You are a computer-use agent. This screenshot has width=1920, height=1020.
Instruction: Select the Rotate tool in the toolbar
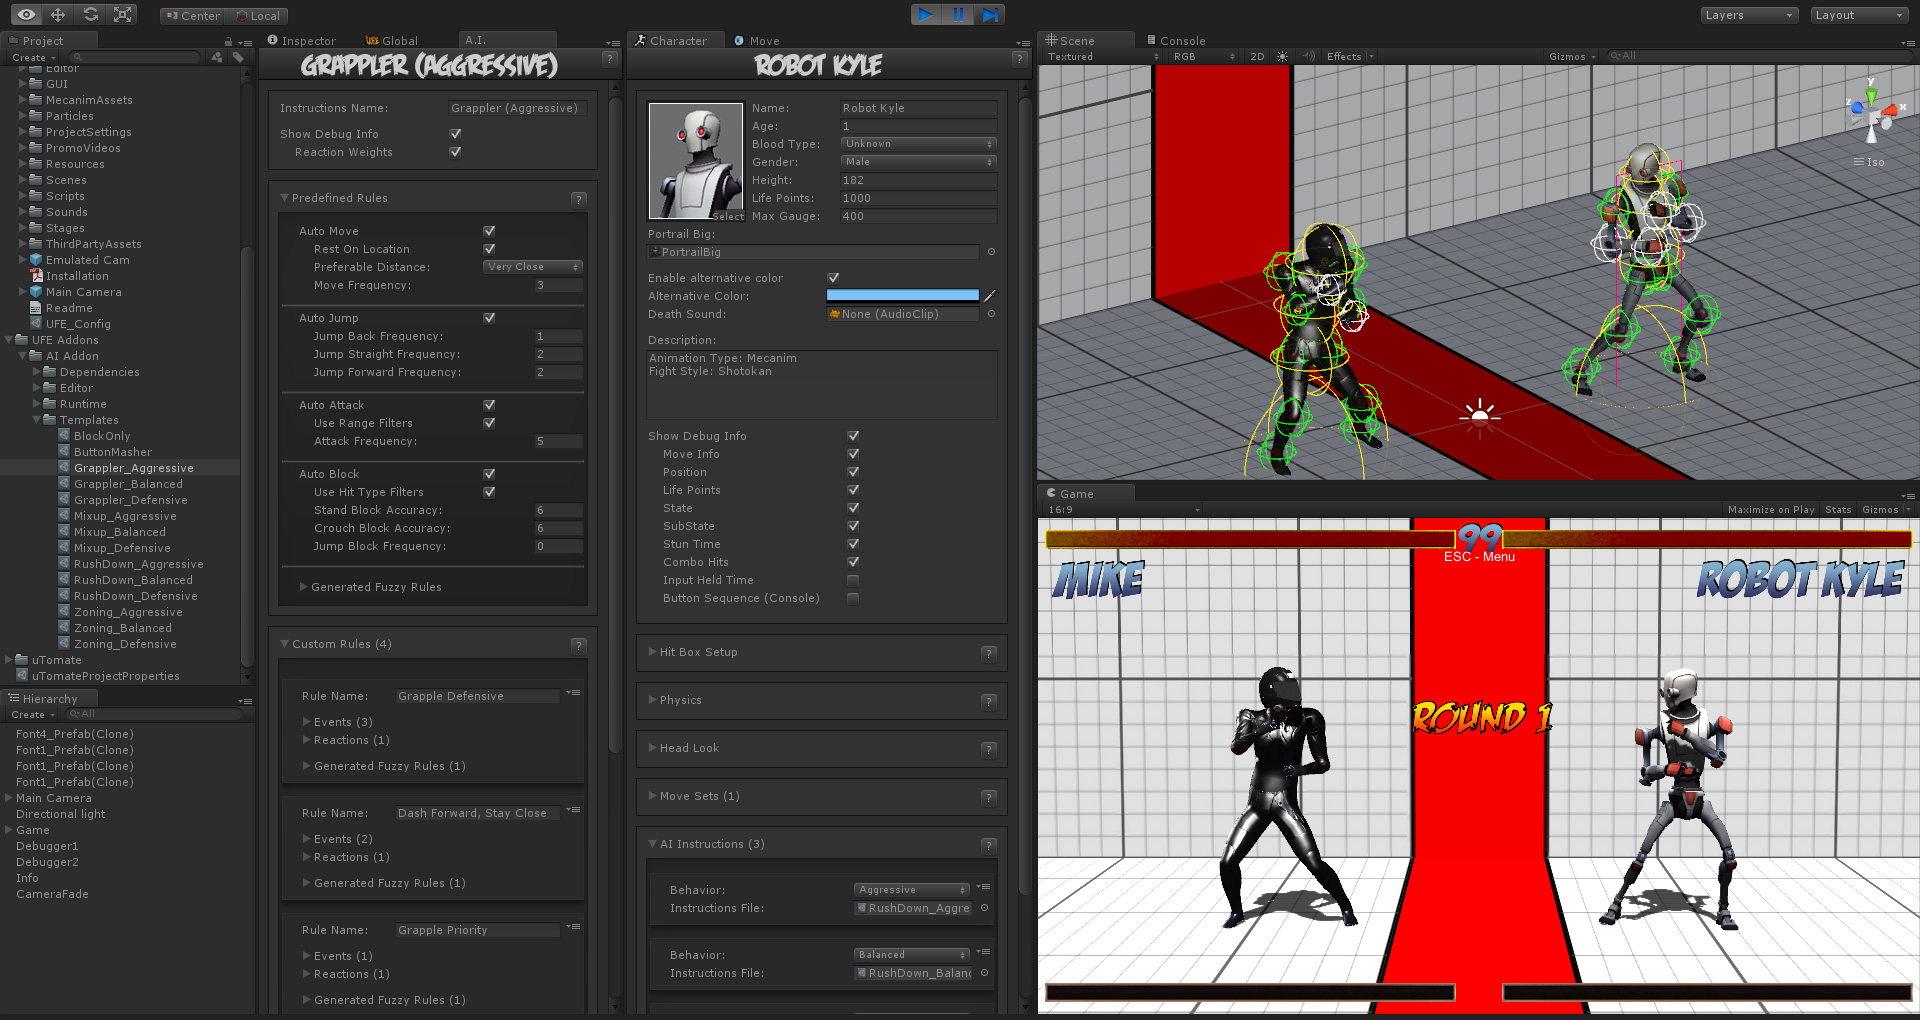tap(91, 14)
